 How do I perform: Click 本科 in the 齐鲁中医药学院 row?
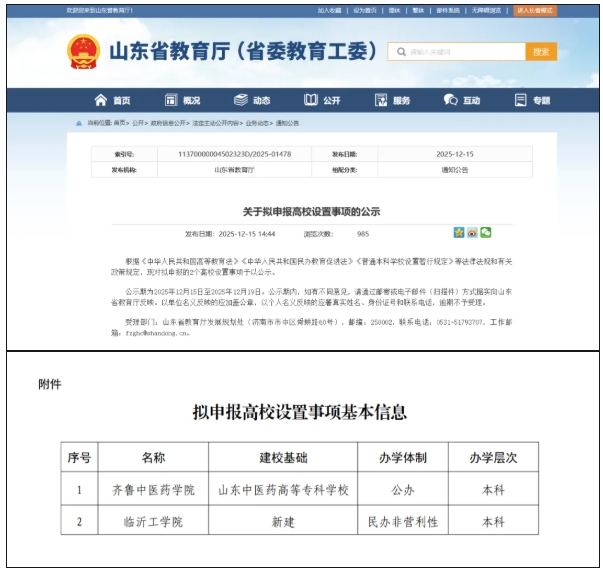point(493,490)
